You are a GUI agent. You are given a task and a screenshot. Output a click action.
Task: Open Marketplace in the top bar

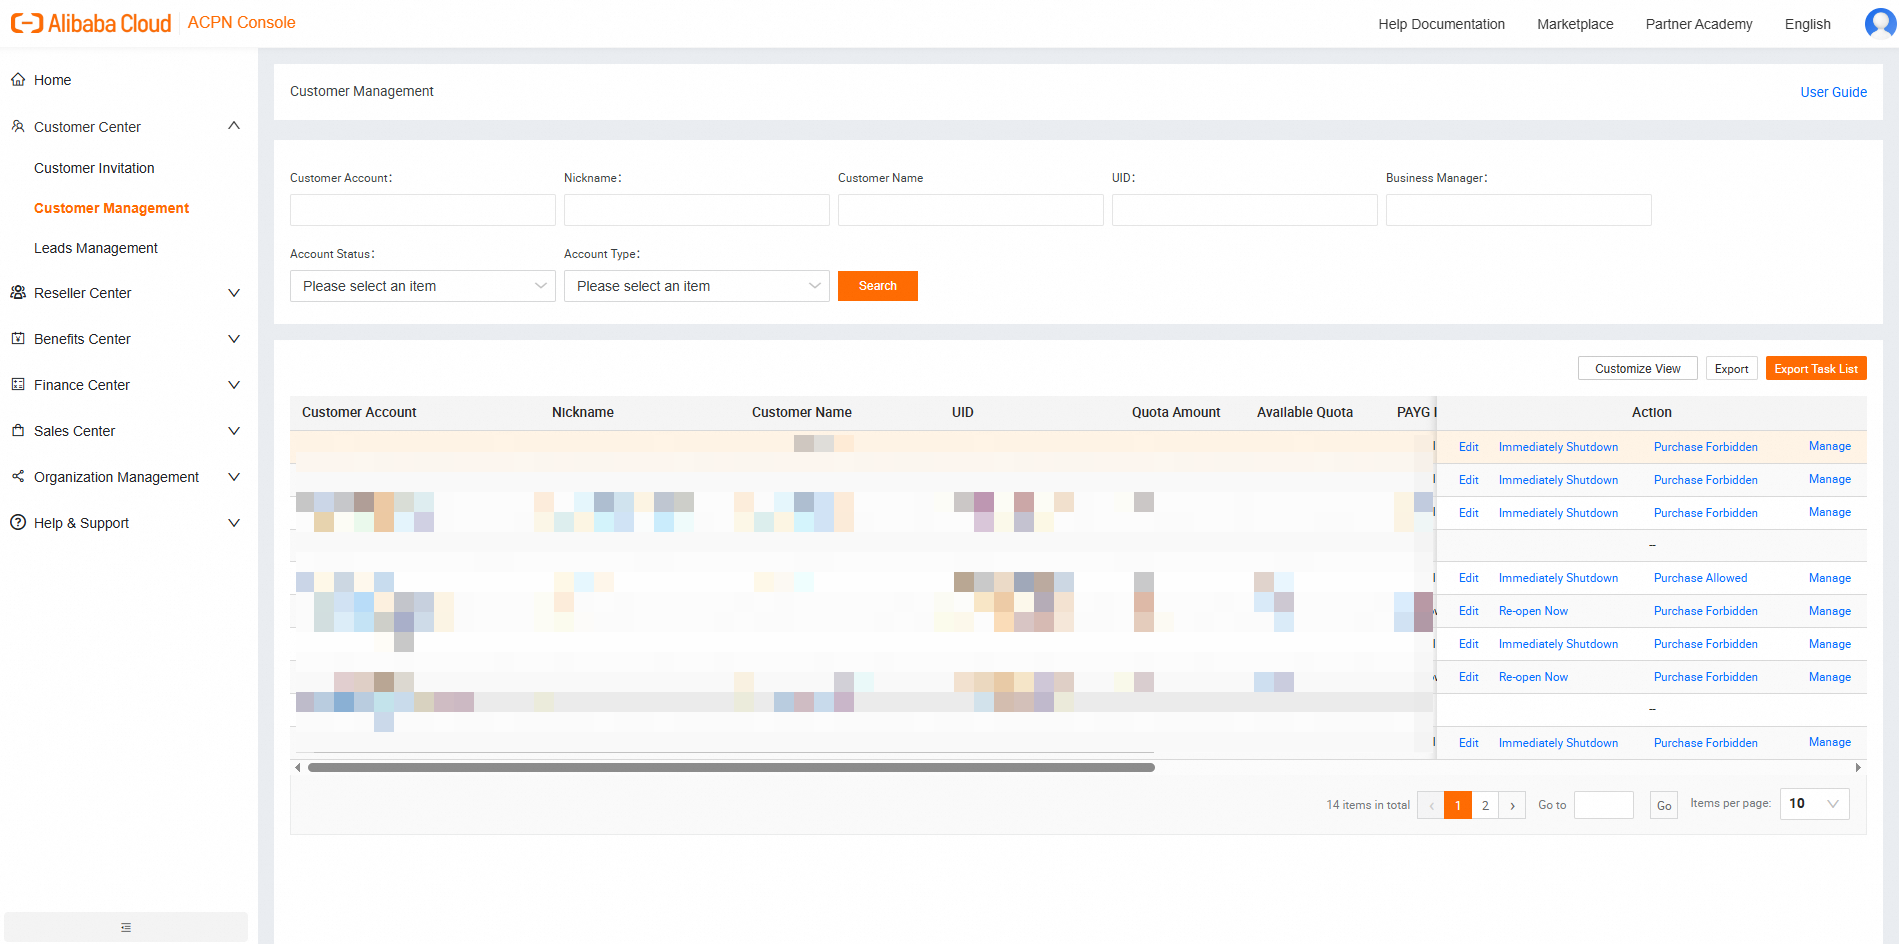[x=1575, y=24]
